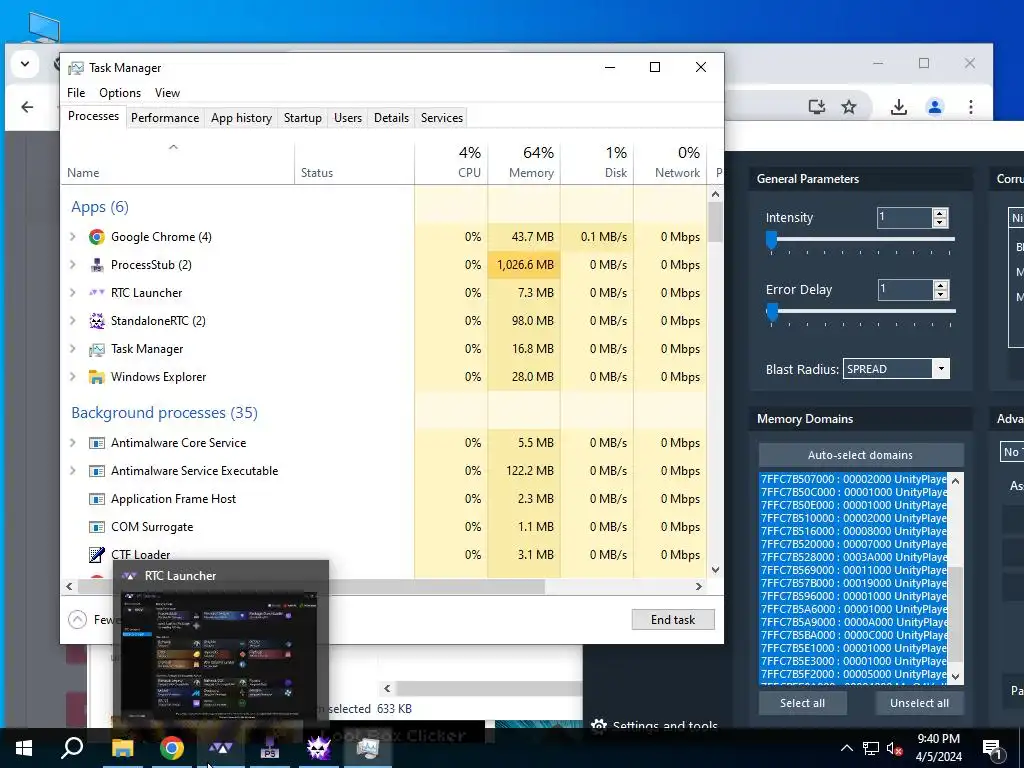Open Chrome's tab search dropdown
The image size is (1024, 768).
click(x=25, y=64)
